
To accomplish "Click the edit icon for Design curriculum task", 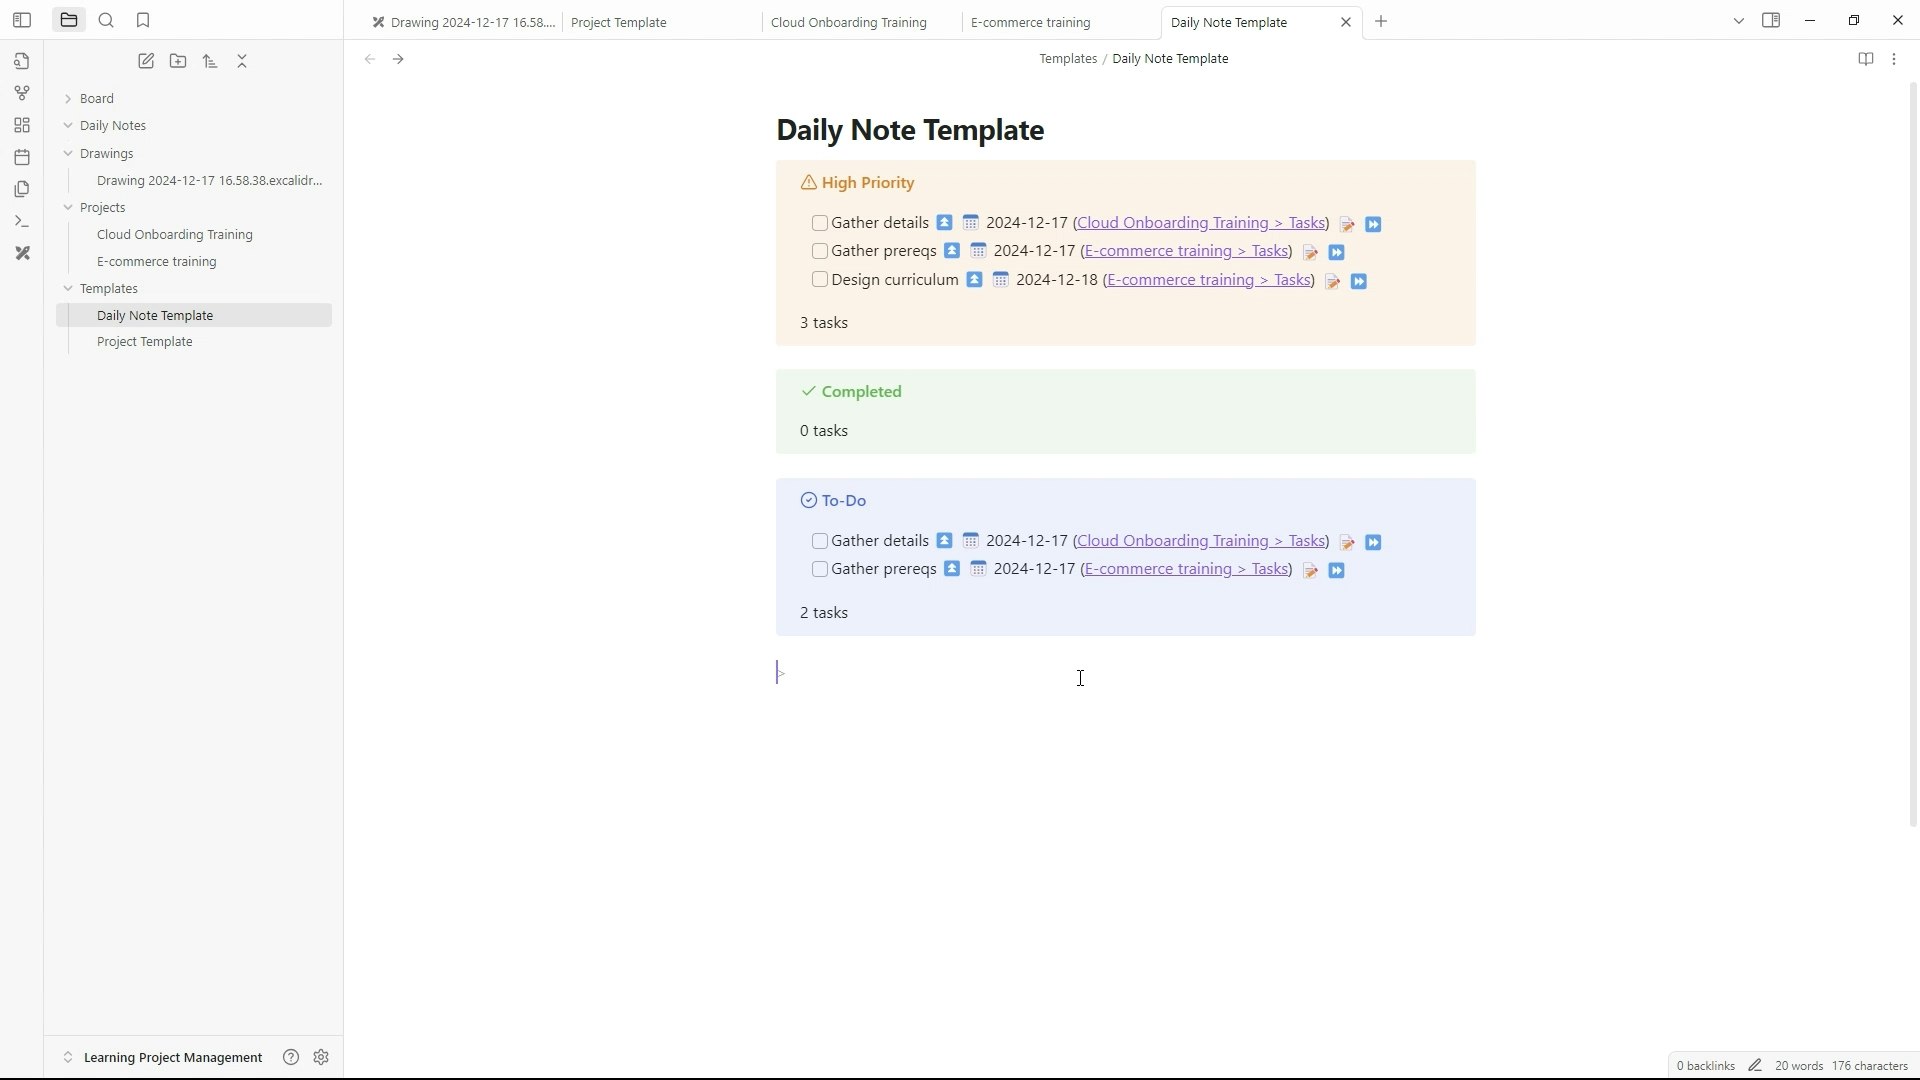I will tap(1333, 281).
